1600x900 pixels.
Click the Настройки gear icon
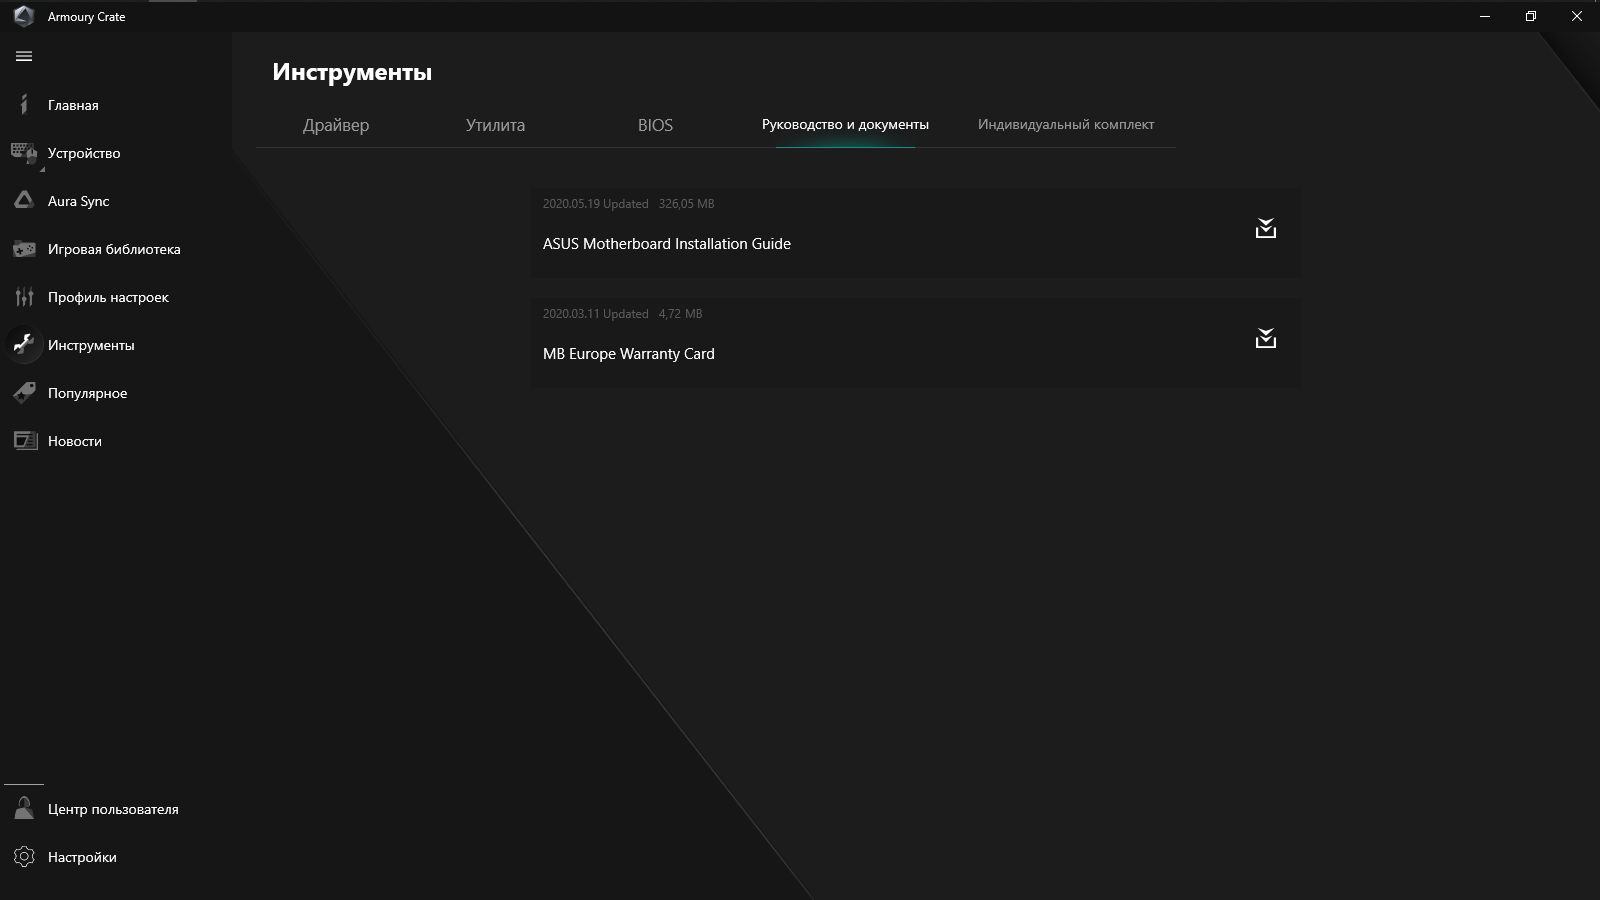pyautogui.click(x=24, y=857)
